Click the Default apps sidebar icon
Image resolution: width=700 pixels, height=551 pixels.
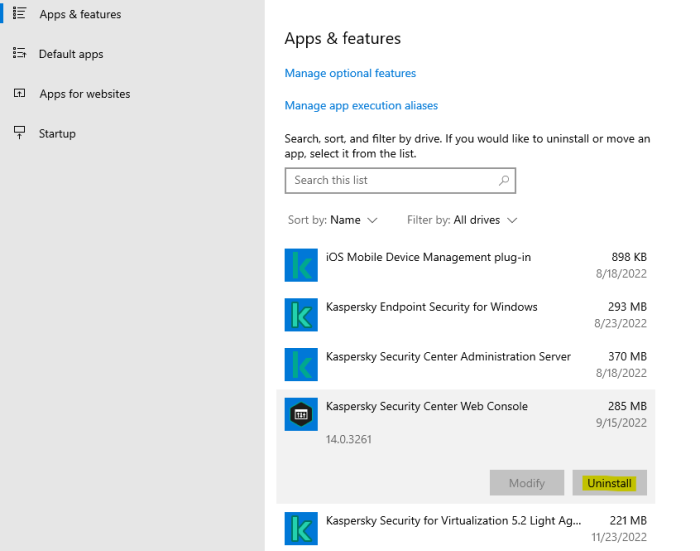pyautogui.click(x=19, y=54)
